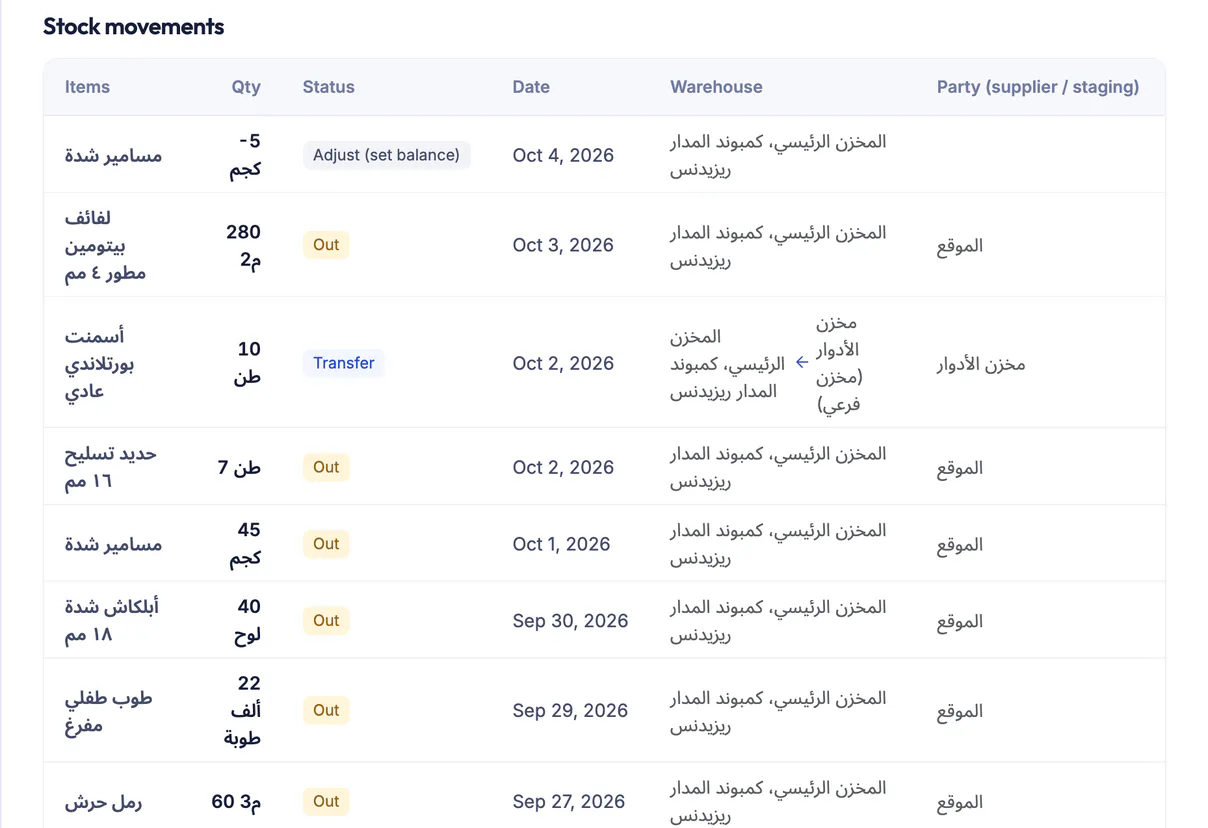
Task: Click the date Oct 4, 2026
Action: (563, 155)
